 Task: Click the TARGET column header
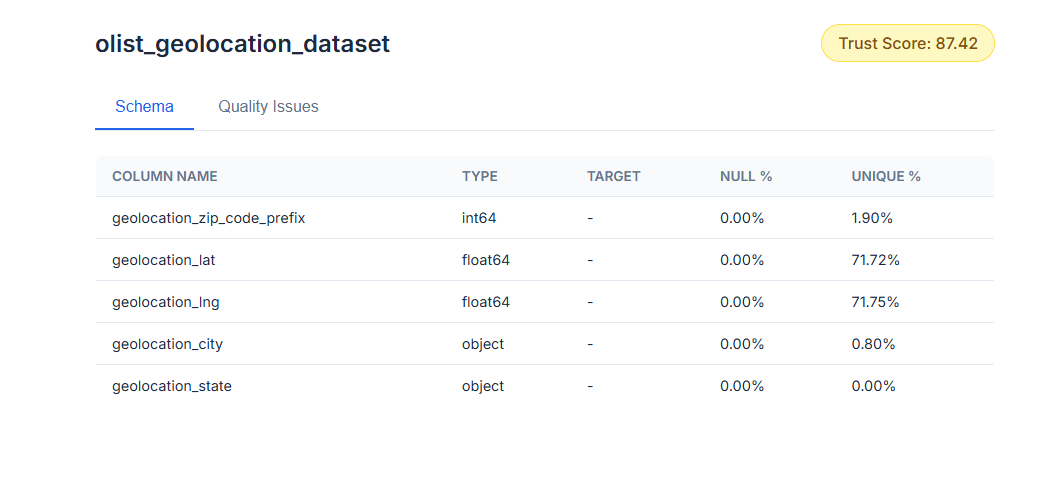(613, 176)
